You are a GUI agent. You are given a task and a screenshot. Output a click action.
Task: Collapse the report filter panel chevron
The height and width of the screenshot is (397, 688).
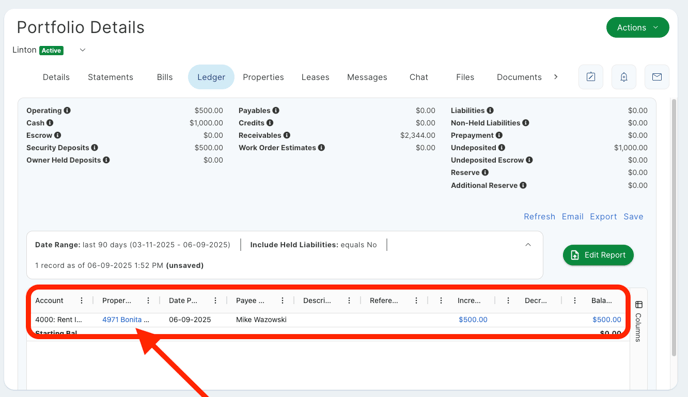point(528,245)
